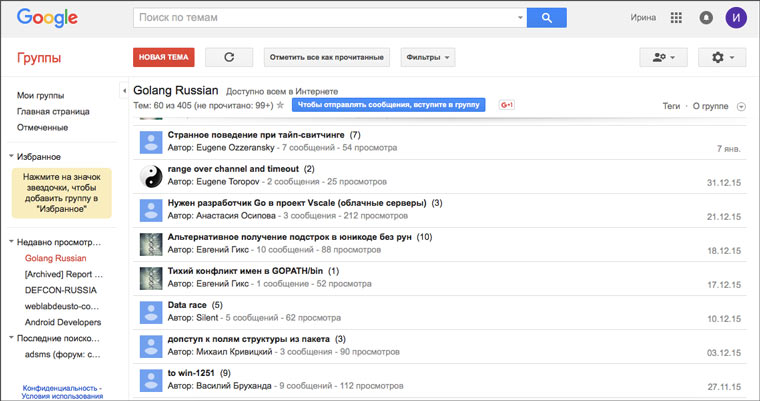Click the blue search magnifier button

(547, 18)
